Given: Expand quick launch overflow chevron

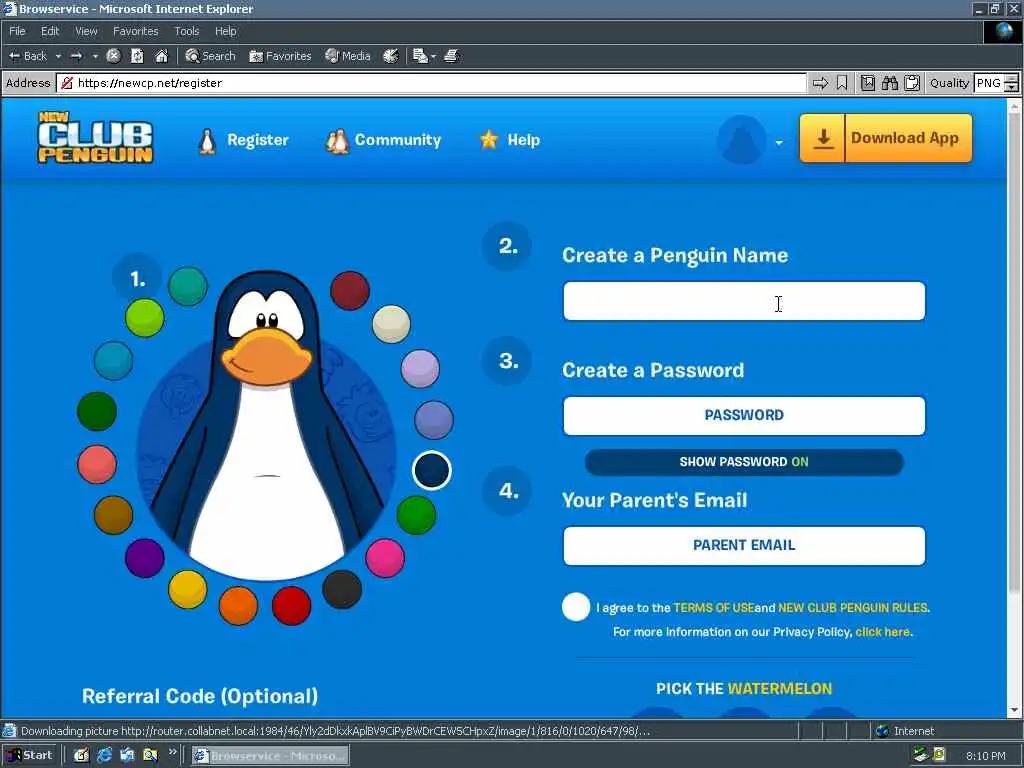Looking at the screenshot, I should (172, 752).
